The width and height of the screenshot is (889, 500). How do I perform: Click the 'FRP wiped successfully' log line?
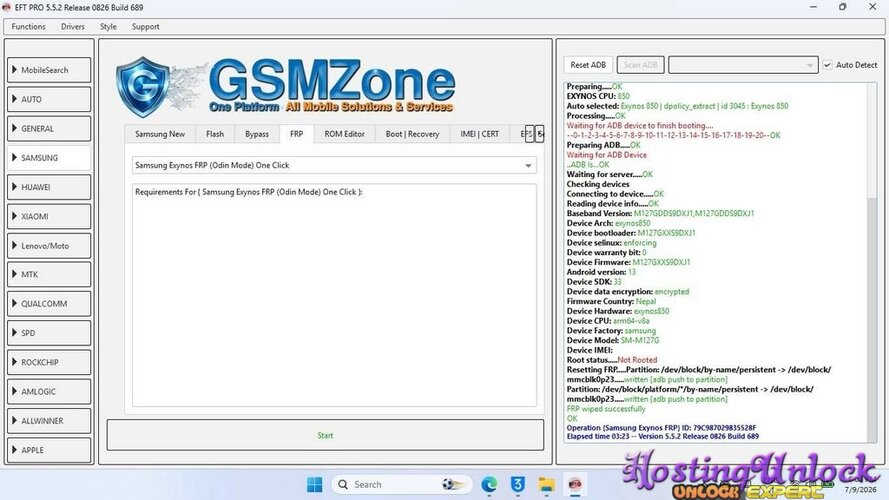[606, 409]
